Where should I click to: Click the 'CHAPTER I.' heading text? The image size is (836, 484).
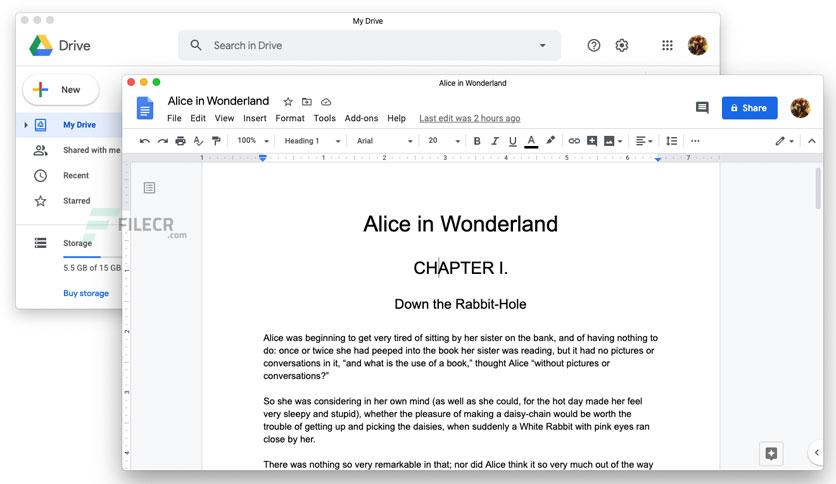pyautogui.click(x=461, y=268)
